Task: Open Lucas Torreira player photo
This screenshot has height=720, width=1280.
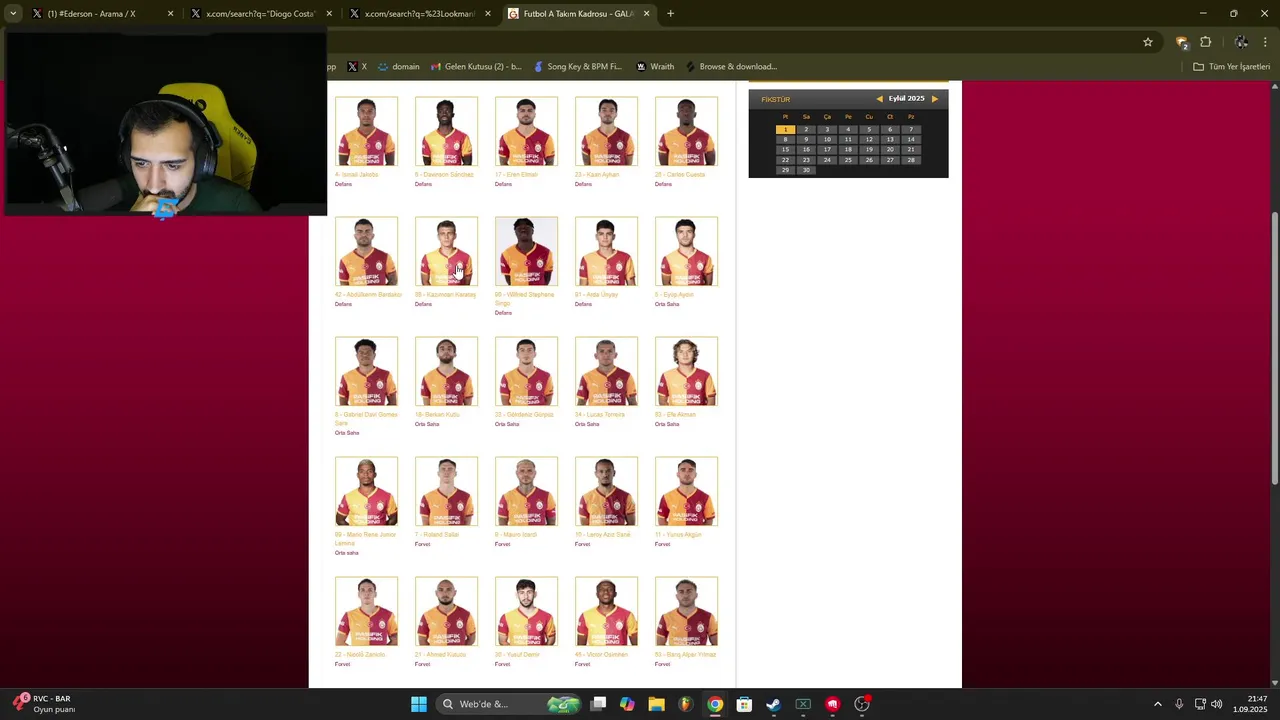Action: coord(606,372)
